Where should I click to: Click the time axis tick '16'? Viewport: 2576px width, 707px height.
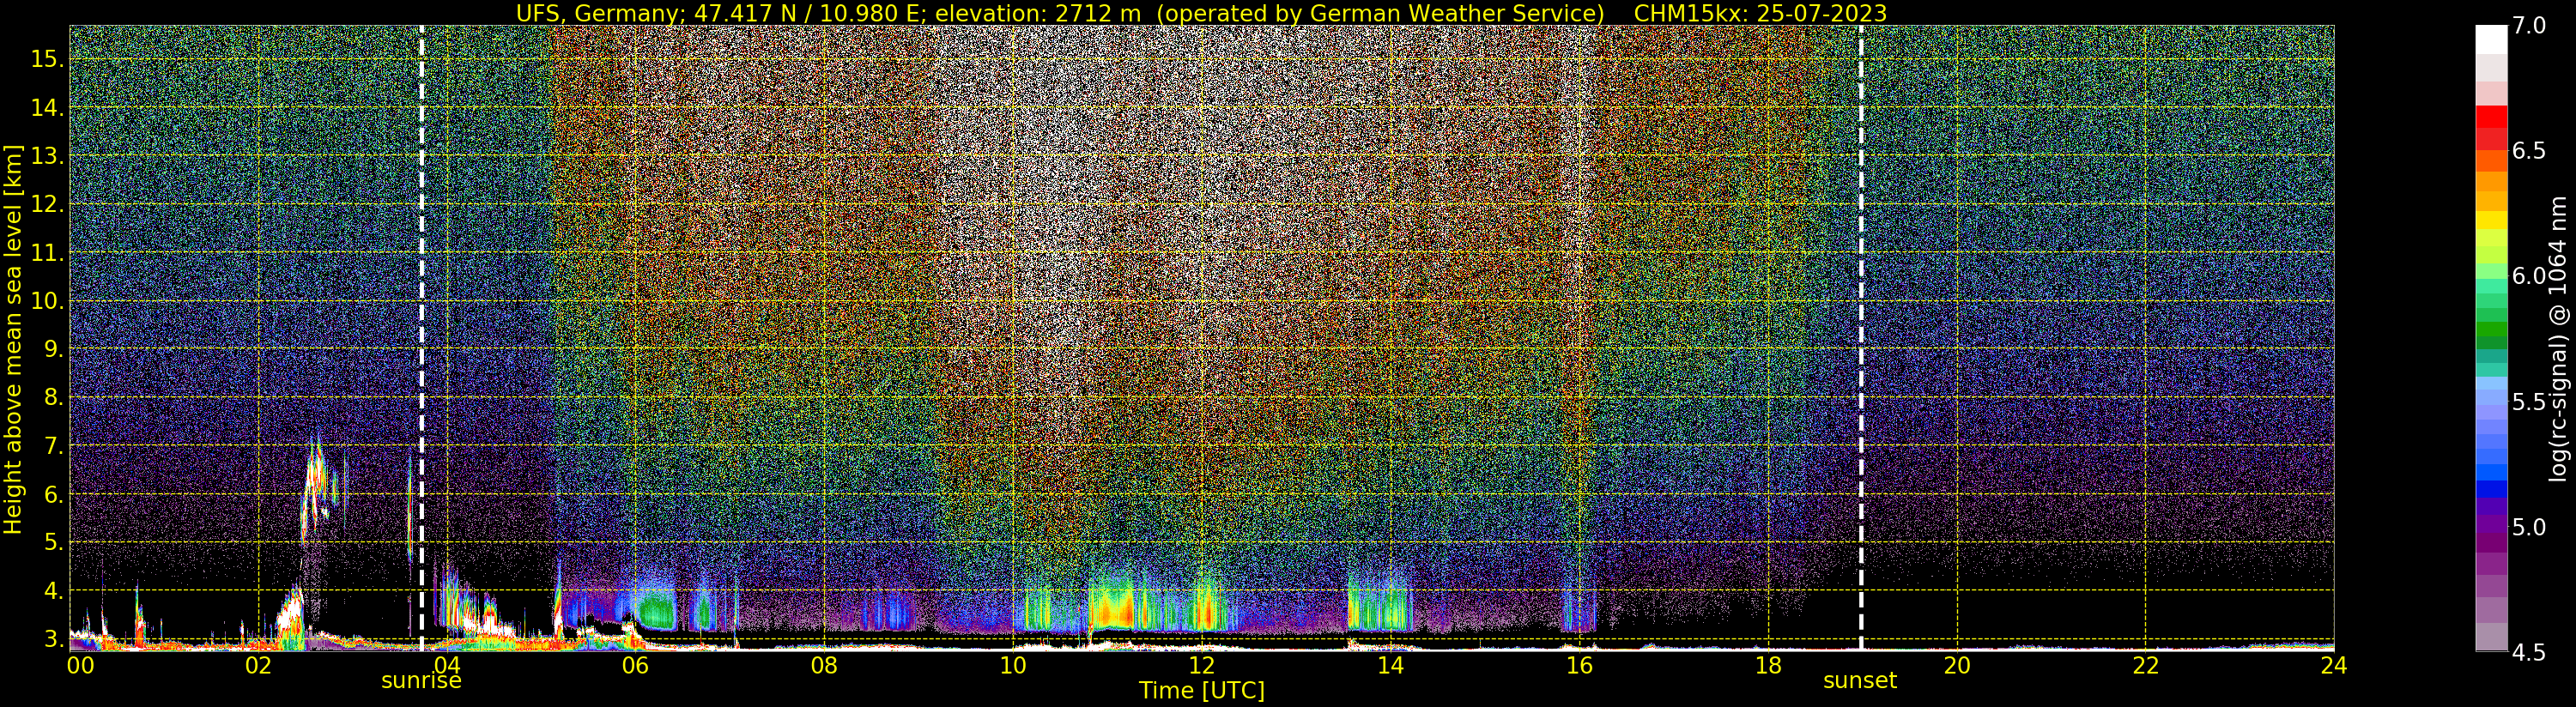coord(1579,665)
